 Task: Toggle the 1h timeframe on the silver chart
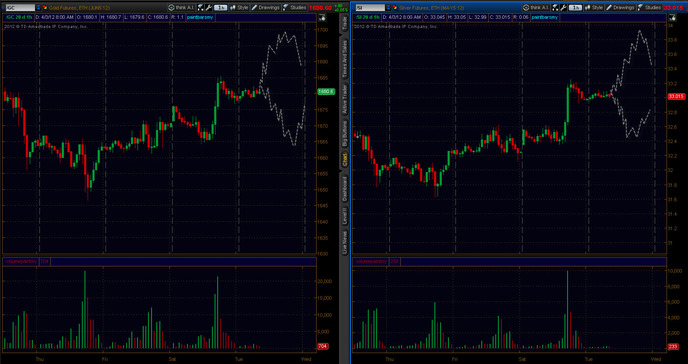point(575,7)
